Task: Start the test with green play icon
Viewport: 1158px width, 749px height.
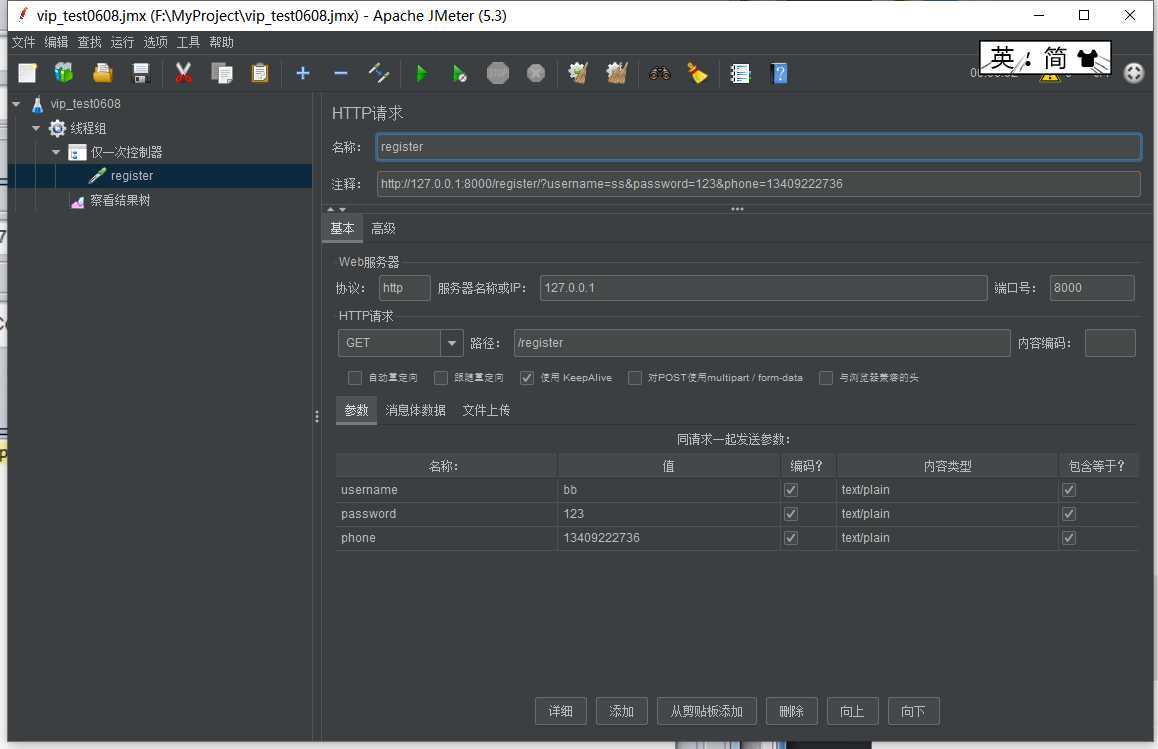Action: (x=422, y=73)
